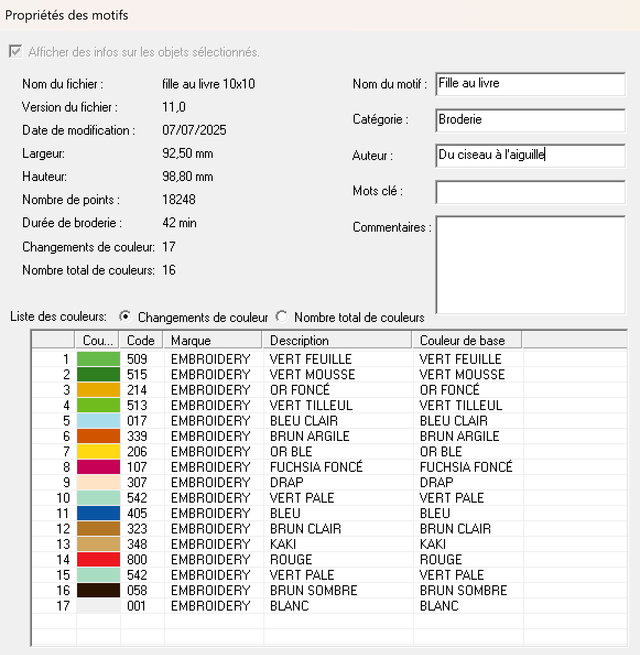Select 'Nombre total de couleurs' radio button
This screenshot has width=640, height=655.
(282, 317)
